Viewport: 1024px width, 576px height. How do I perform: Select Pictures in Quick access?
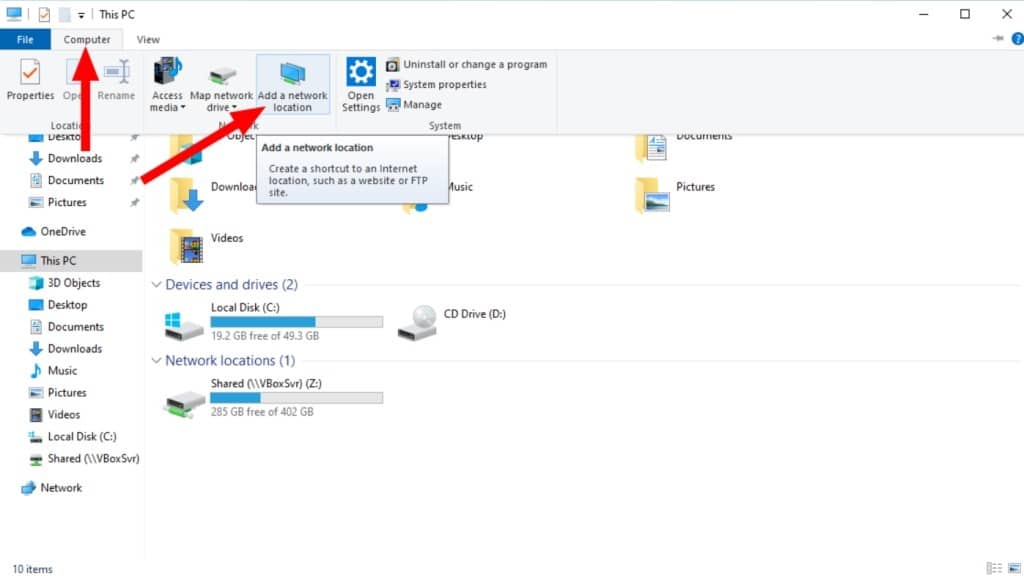coord(67,202)
